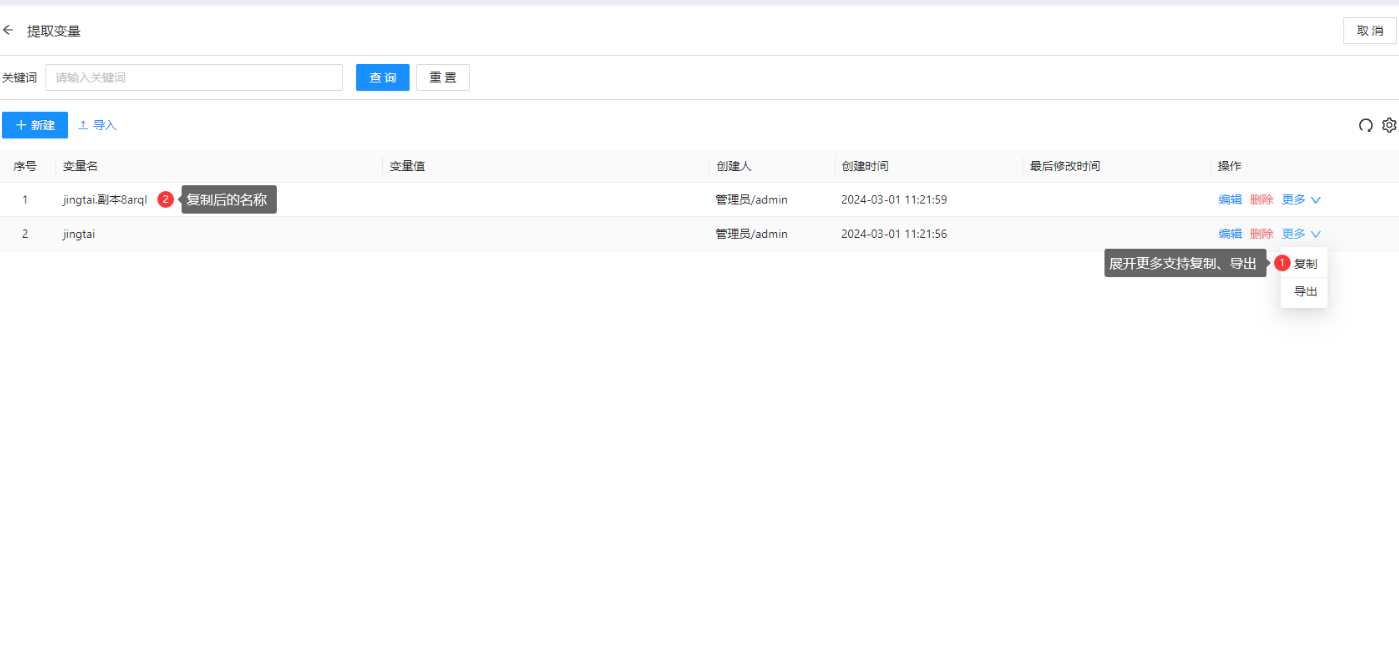Click the 变量名 column header
Image resolution: width=1399 pixels, height=665 pixels.
(x=81, y=166)
